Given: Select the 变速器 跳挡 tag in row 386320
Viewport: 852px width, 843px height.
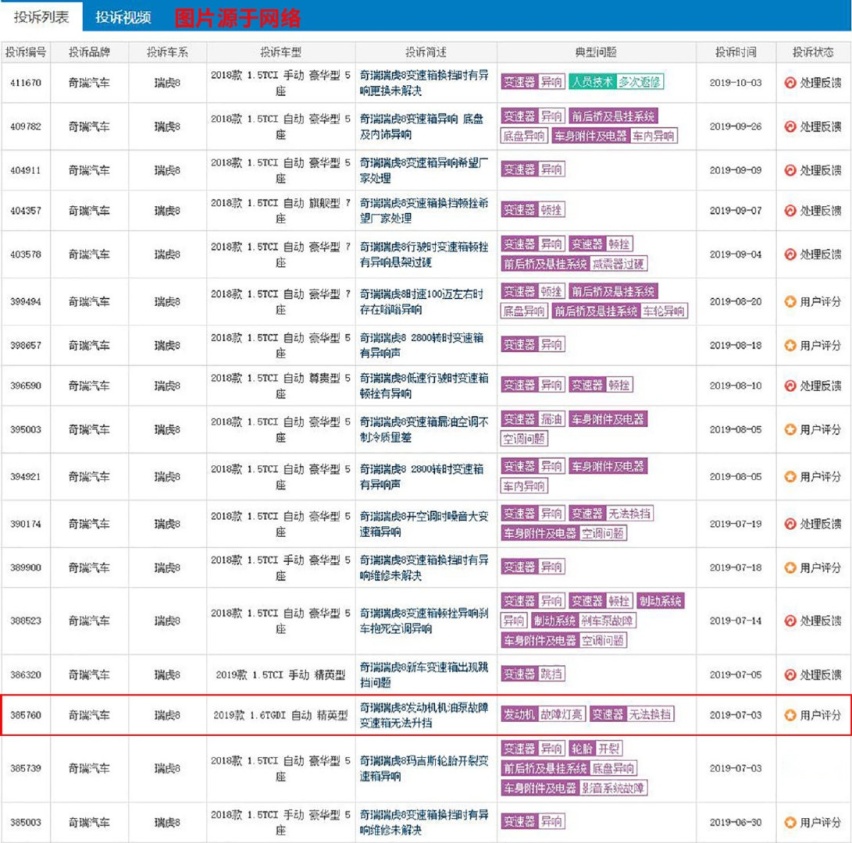Looking at the screenshot, I should click(533, 674).
